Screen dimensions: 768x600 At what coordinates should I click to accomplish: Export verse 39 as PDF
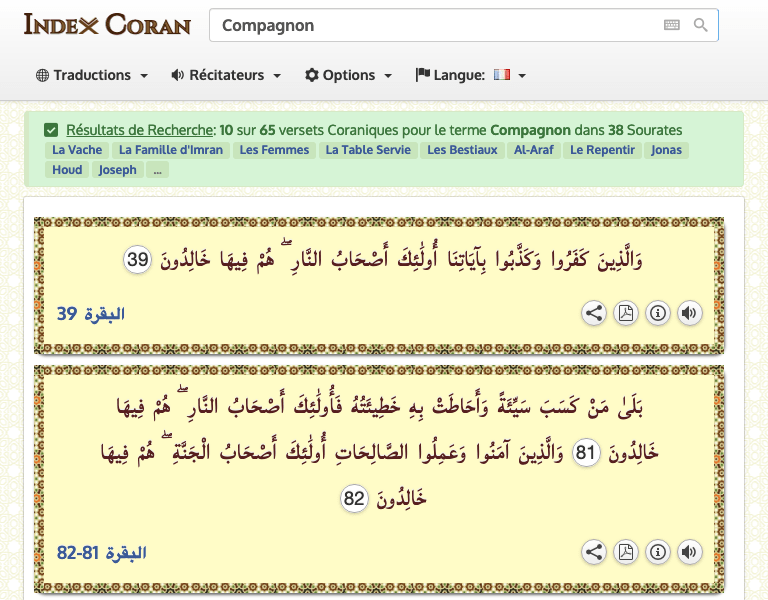(x=626, y=313)
